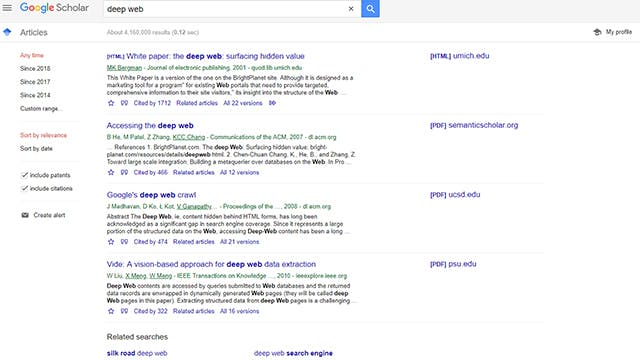Screen dimensions: 640x360
Task: Open Related articles for Vide result
Action: 193,311
